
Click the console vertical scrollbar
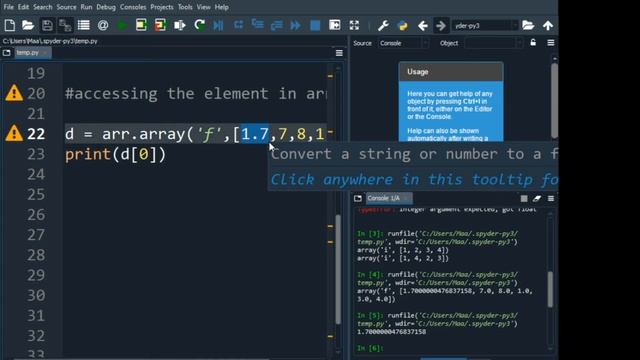[x=550, y=289]
